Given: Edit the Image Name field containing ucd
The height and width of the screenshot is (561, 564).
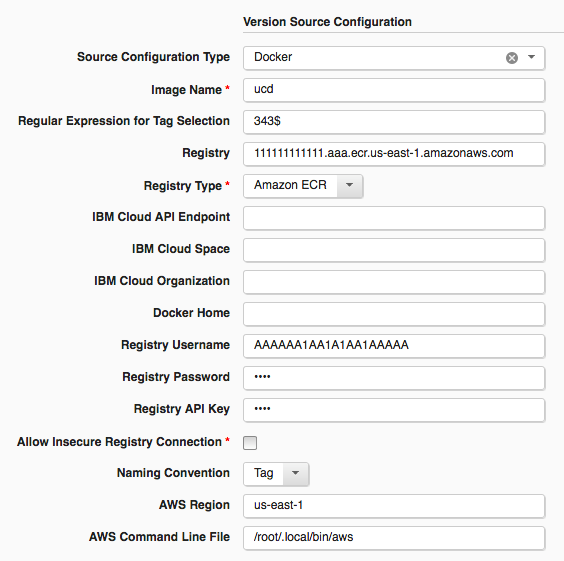Looking at the screenshot, I should click(x=394, y=90).
